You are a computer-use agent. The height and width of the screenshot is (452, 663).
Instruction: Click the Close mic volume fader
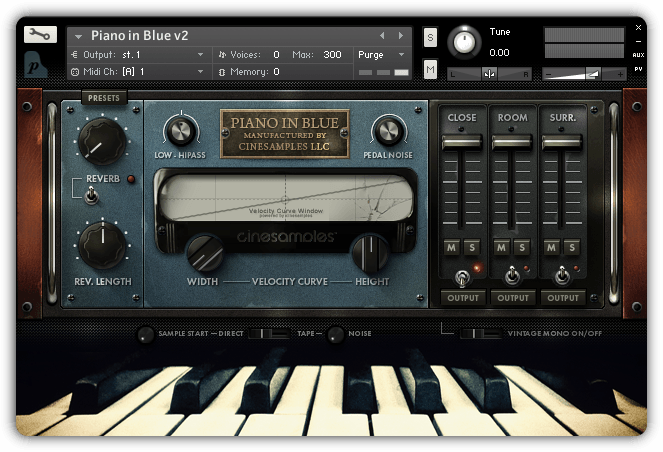[462, 142]
